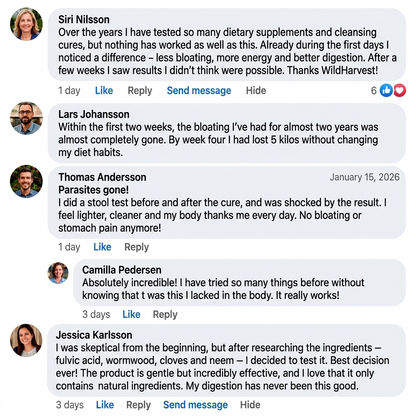Viewport: 416px width, 416px height.
Task: Reply to Camilla Pedersen's comment
Action: 165,314
